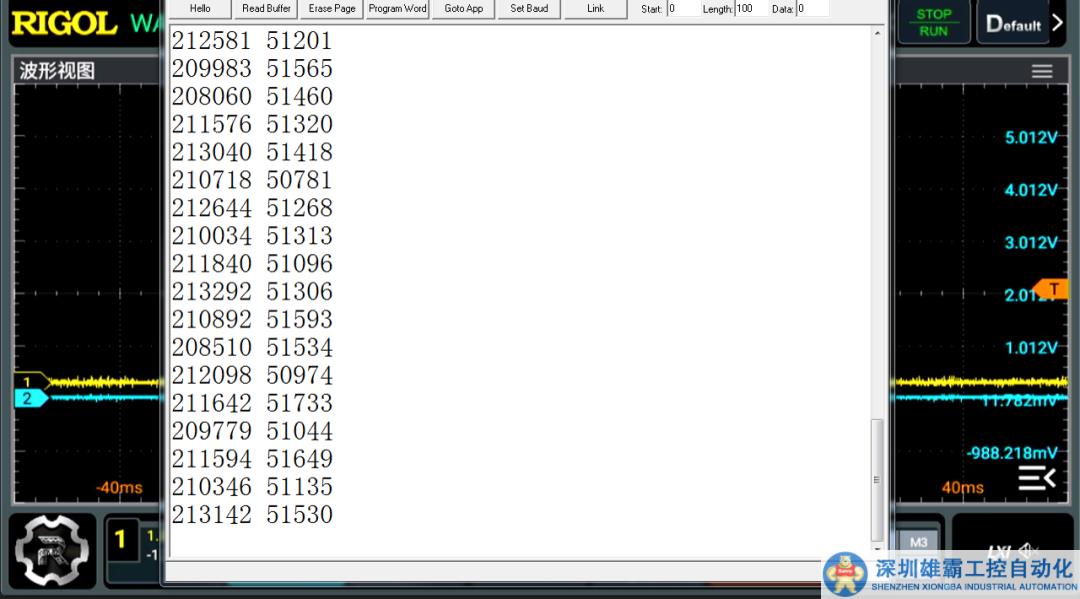Screen dimensions: 1080x599
Task: Select the Goto App toolbar button
Action: tap(463, 9)
